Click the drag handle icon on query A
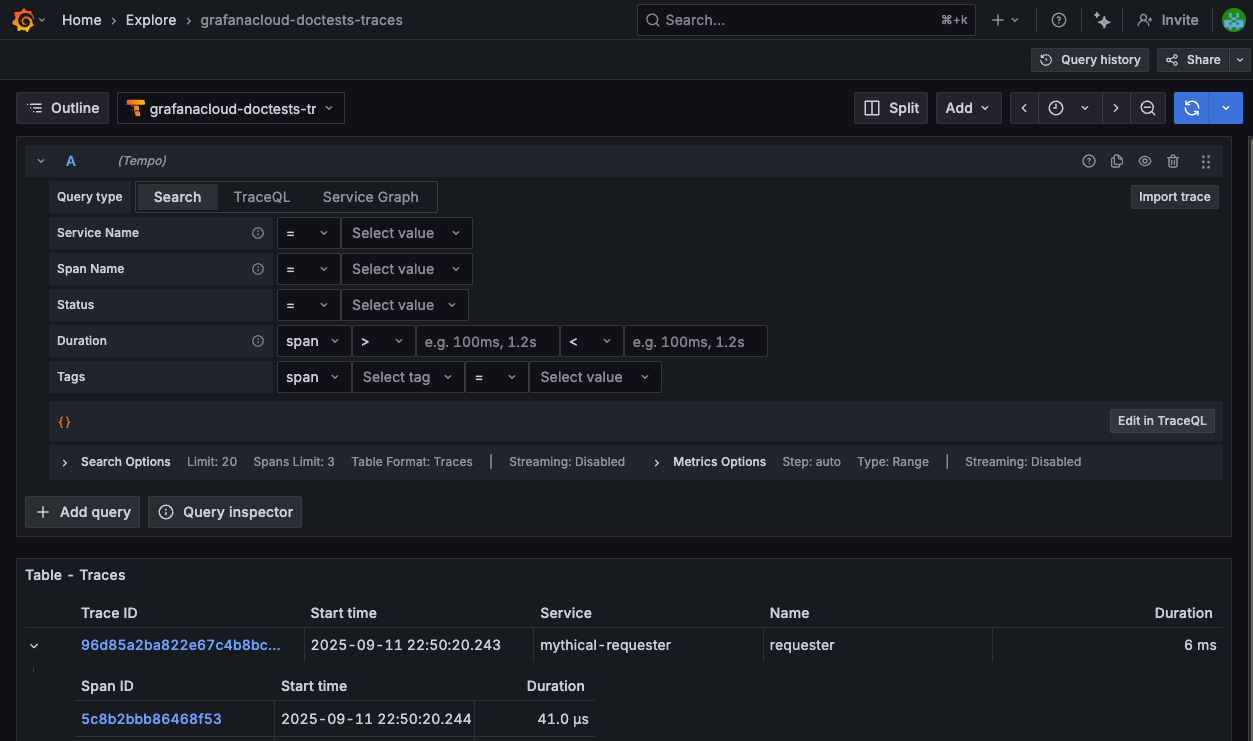This screenshot has width=1253, height=741. point(1205,161)
